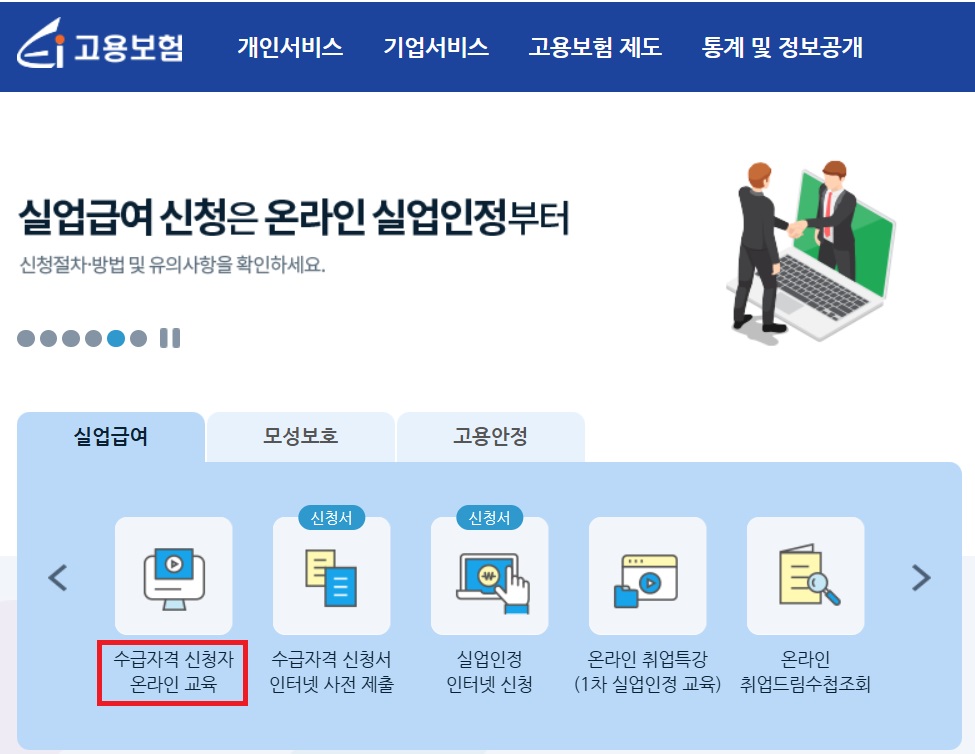Screen dimensions: 975x754
Task: Show previous services with left arrow
Action: 56,577
